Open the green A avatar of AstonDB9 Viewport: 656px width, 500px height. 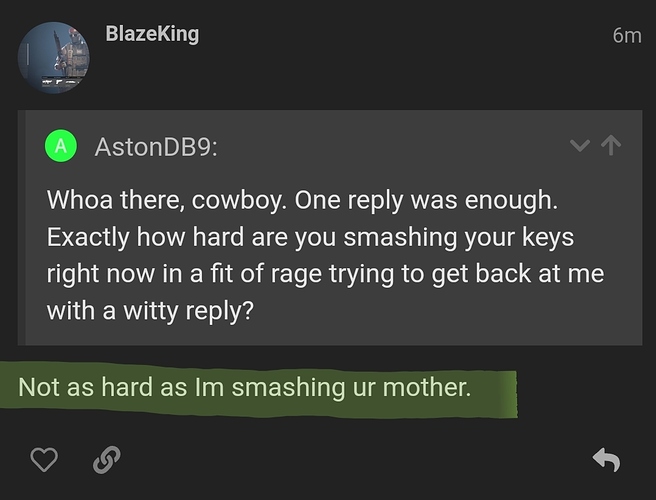tap(61, 146)
